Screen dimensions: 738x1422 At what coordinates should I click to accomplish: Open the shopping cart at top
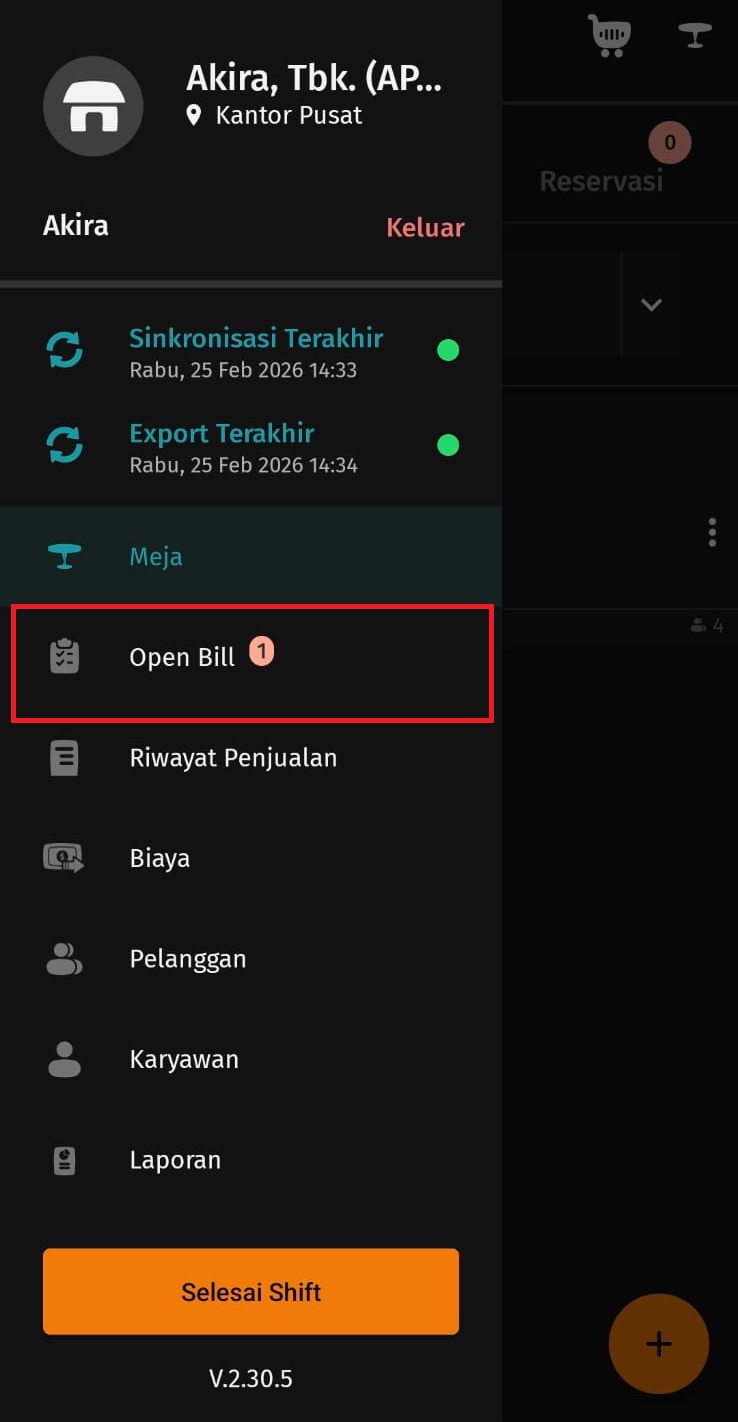point(609,35)
